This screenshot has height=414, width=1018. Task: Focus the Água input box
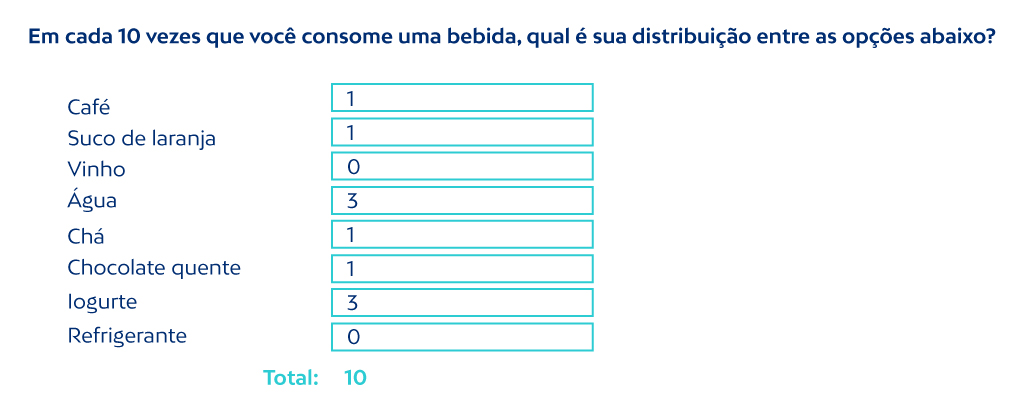click(x=462, y=201)
